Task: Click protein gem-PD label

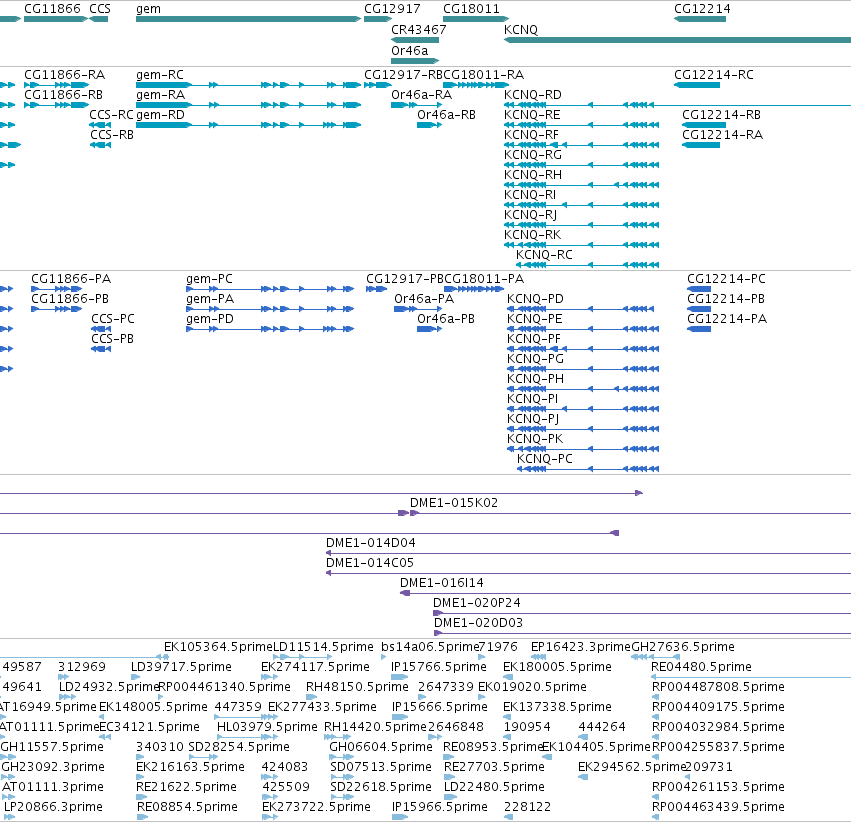Action: coord(209,318)
